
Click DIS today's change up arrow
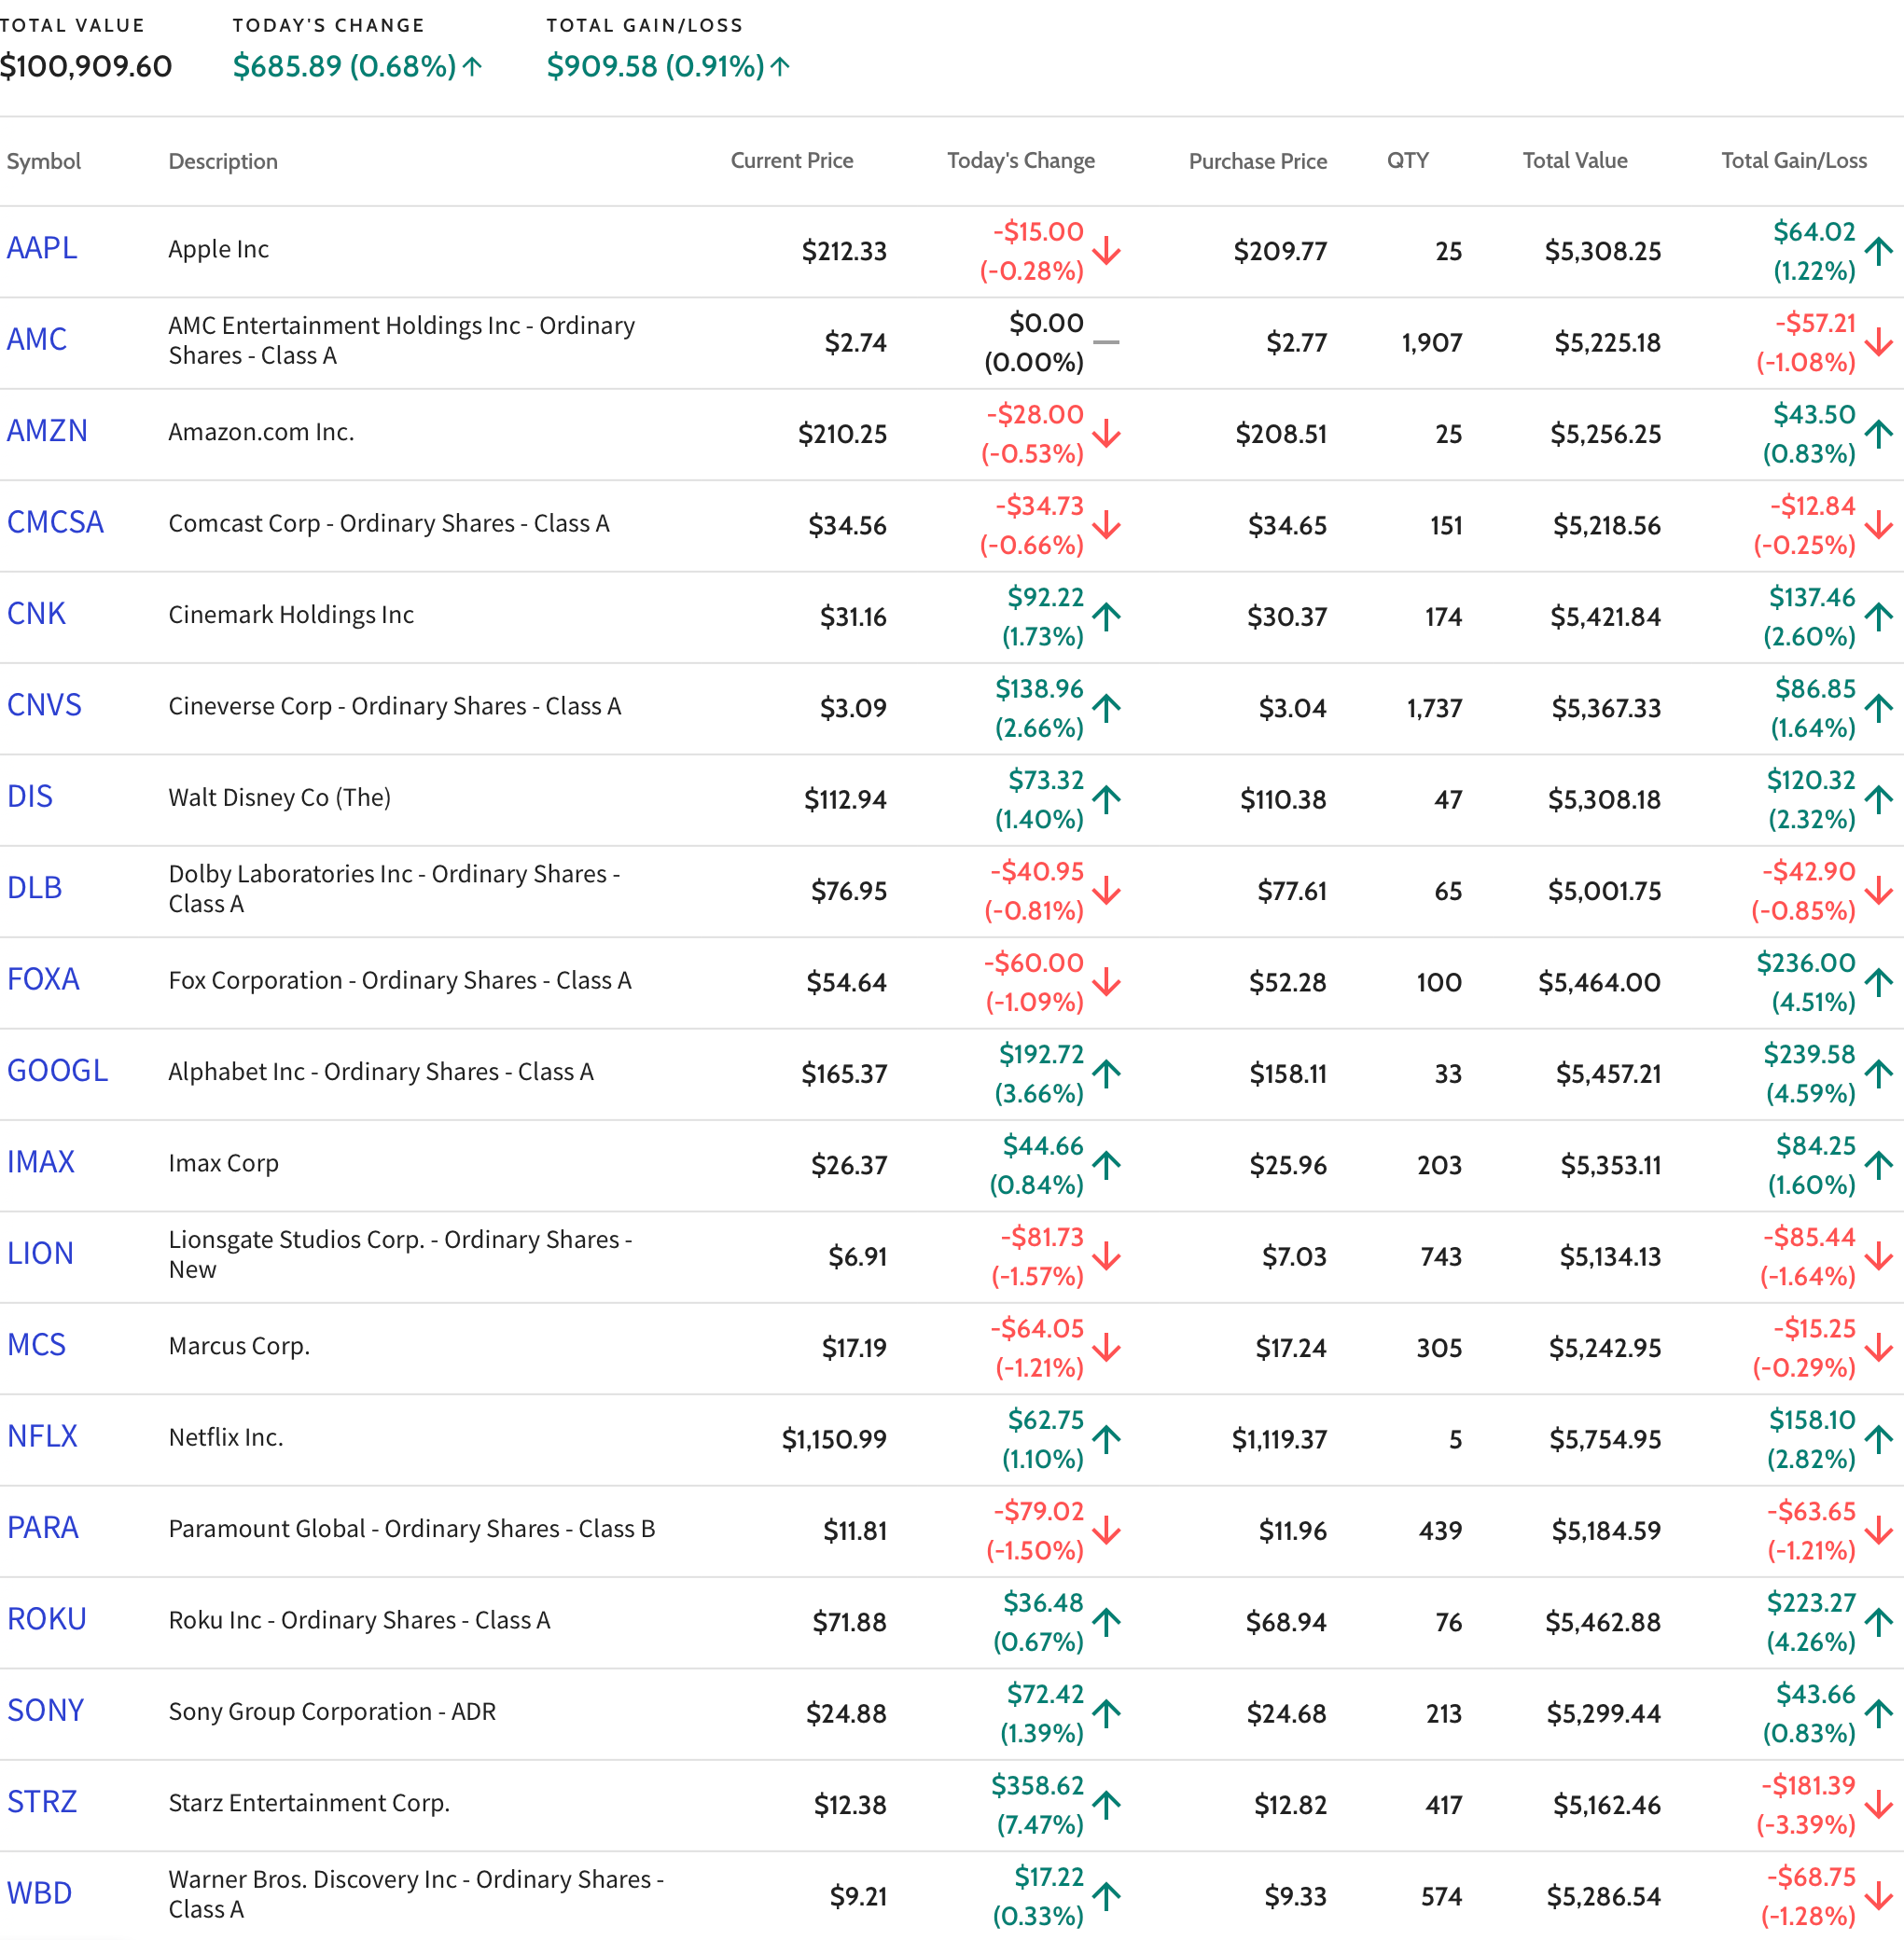(1106, 799)
